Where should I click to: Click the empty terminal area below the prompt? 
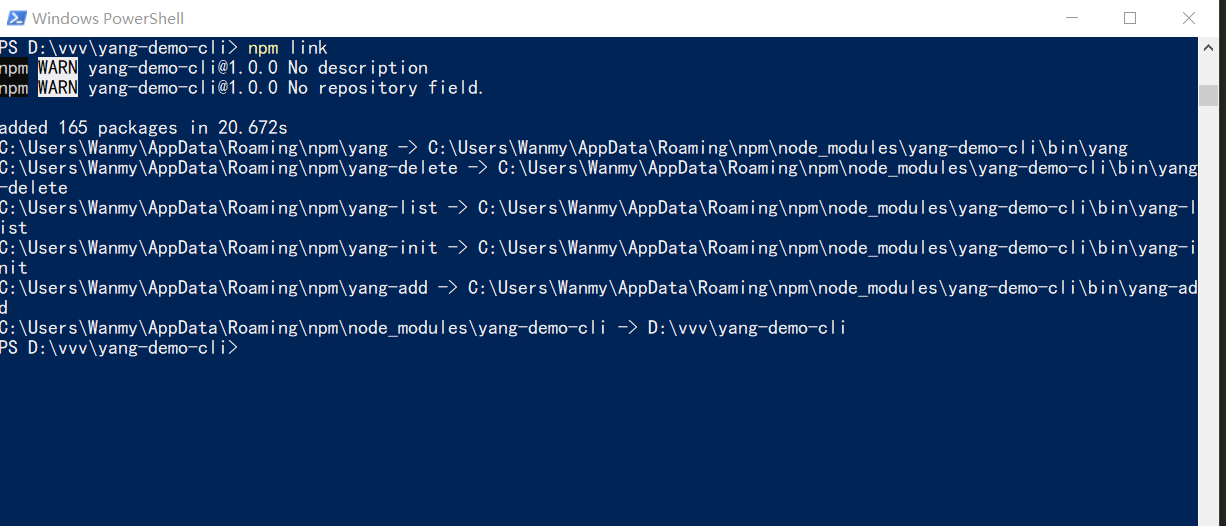600,440
